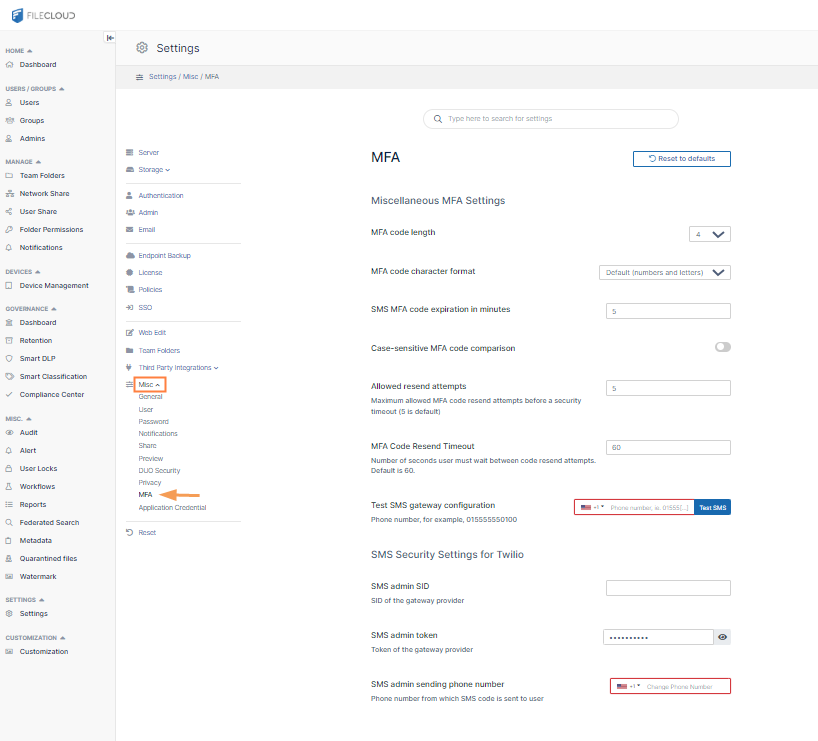Open MFA code length dropdown
This screenshot has width=818, height=741.
click(x=710, y=234)
